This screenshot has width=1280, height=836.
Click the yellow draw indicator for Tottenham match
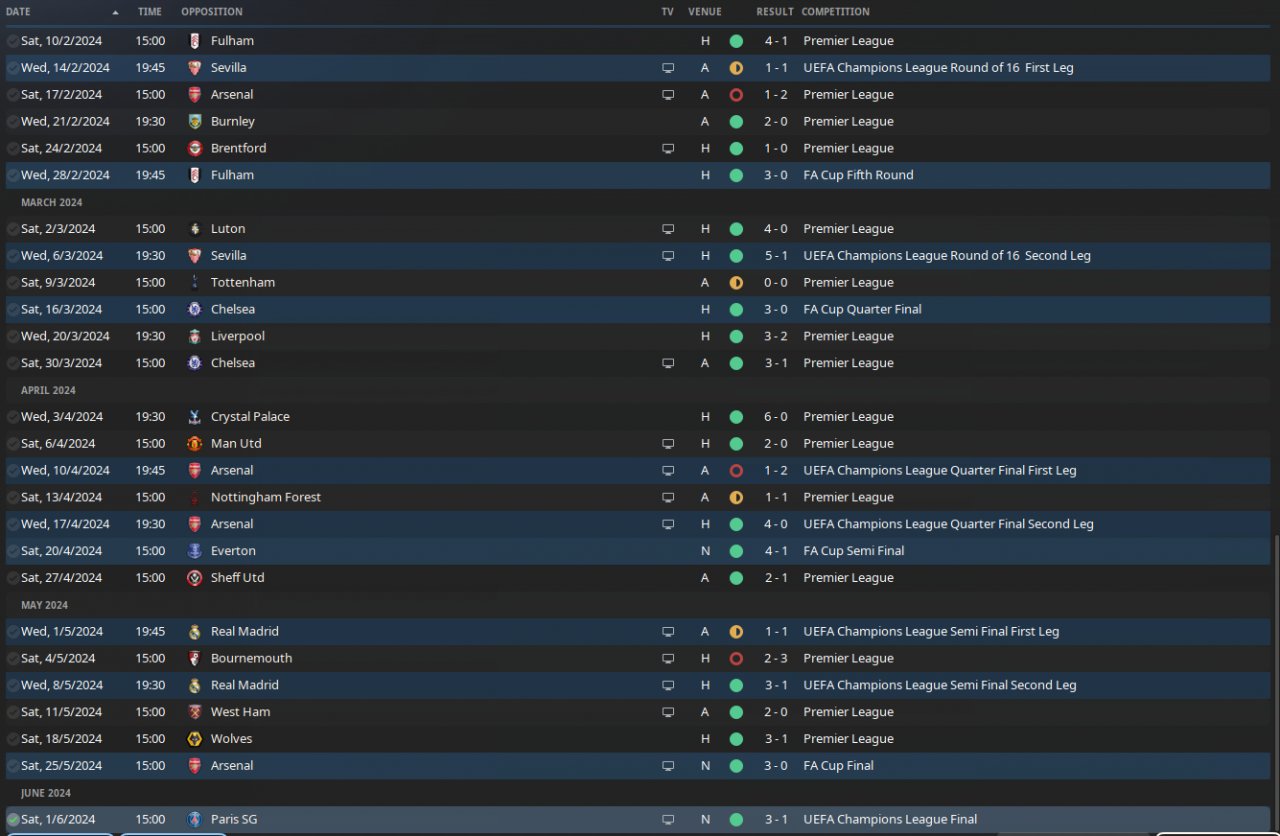pyautogui.click(x=736, y=283)
